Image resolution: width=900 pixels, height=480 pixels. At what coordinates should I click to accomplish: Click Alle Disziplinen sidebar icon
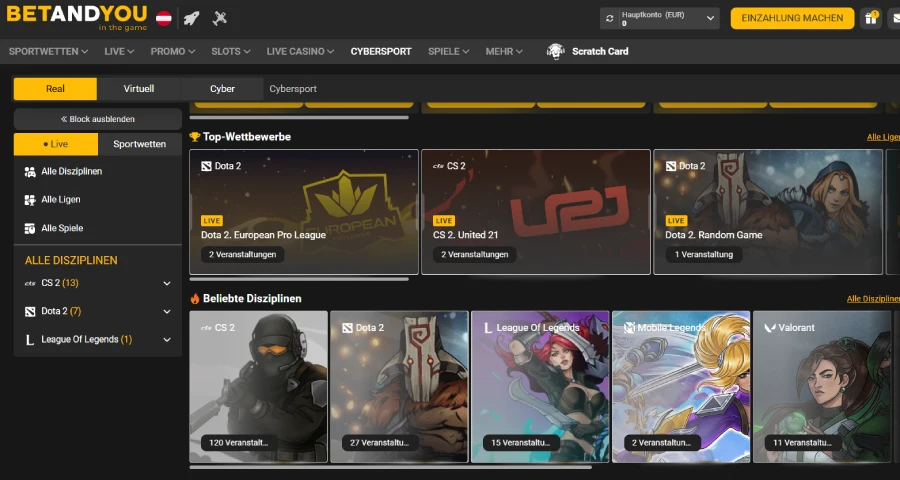tap(30, 172)
